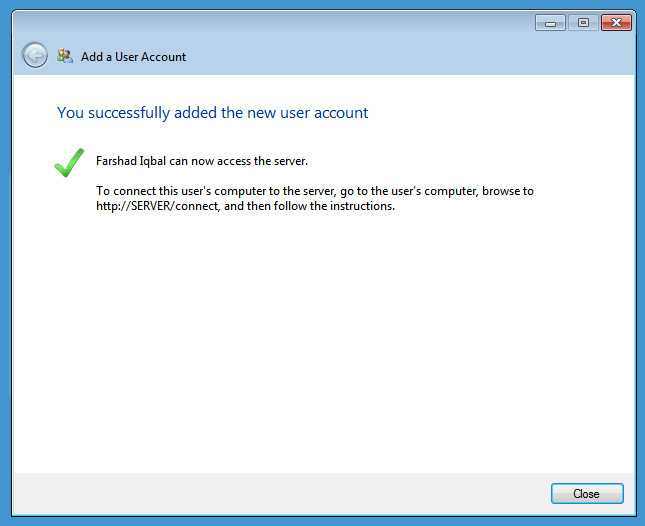Click the user accounts icon beside the title
The image size is (645, 526).
(65, 57)
